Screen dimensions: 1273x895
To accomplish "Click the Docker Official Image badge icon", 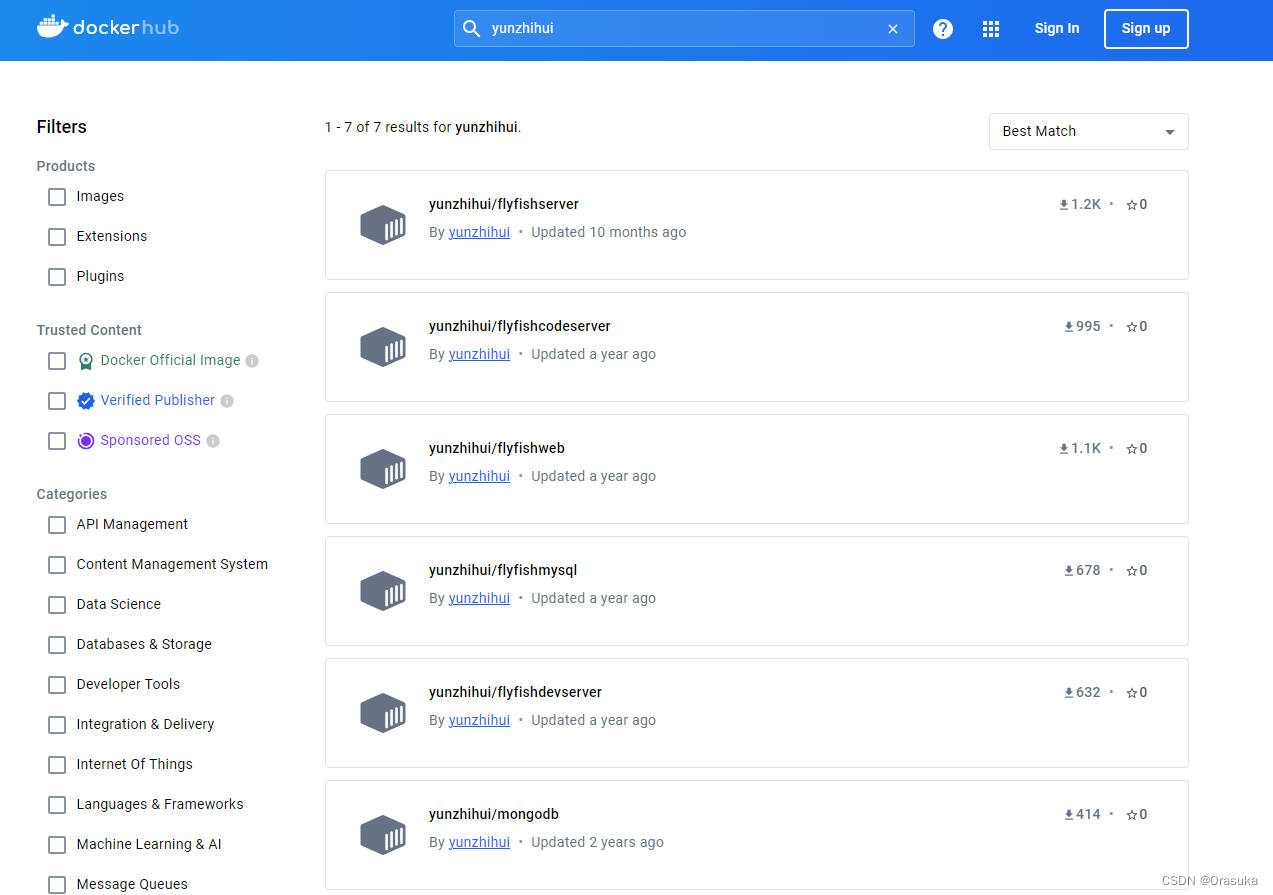I will [x=85, y=360].
